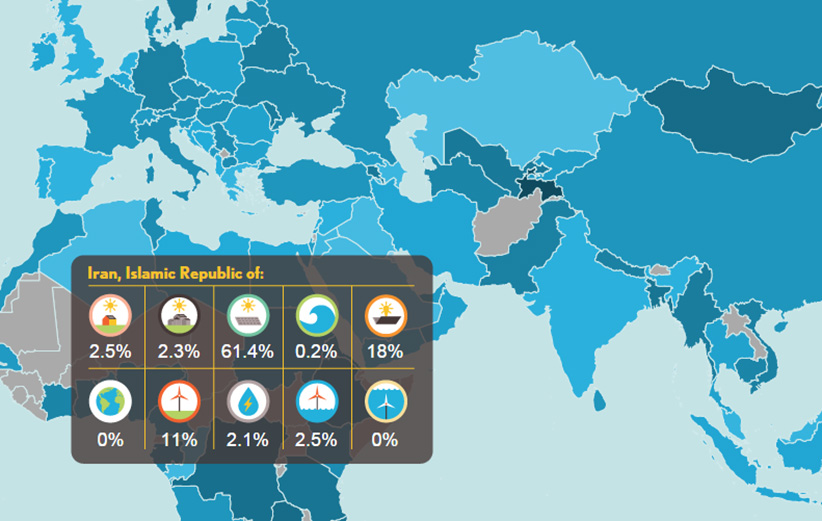This screenshot has width=822, height=521.
Task: Click the 2.1% hydroelectric value
Action: [247, 440]
